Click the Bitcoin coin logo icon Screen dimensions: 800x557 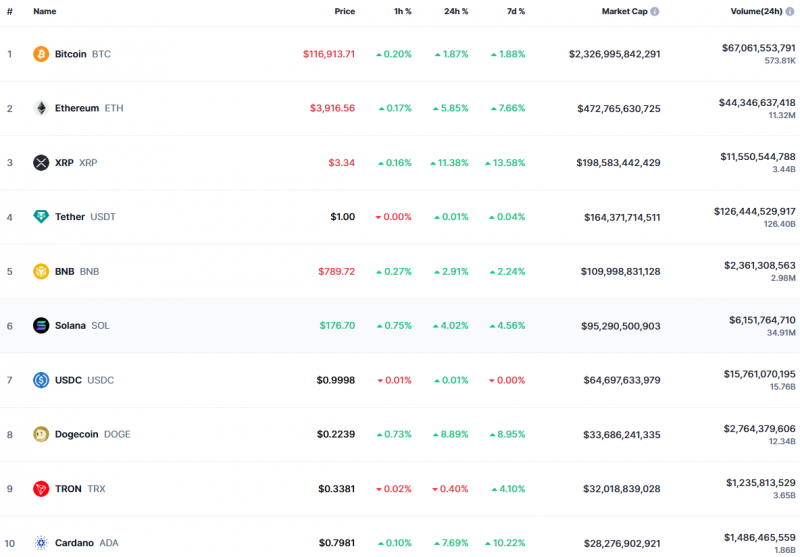(41, 54)
